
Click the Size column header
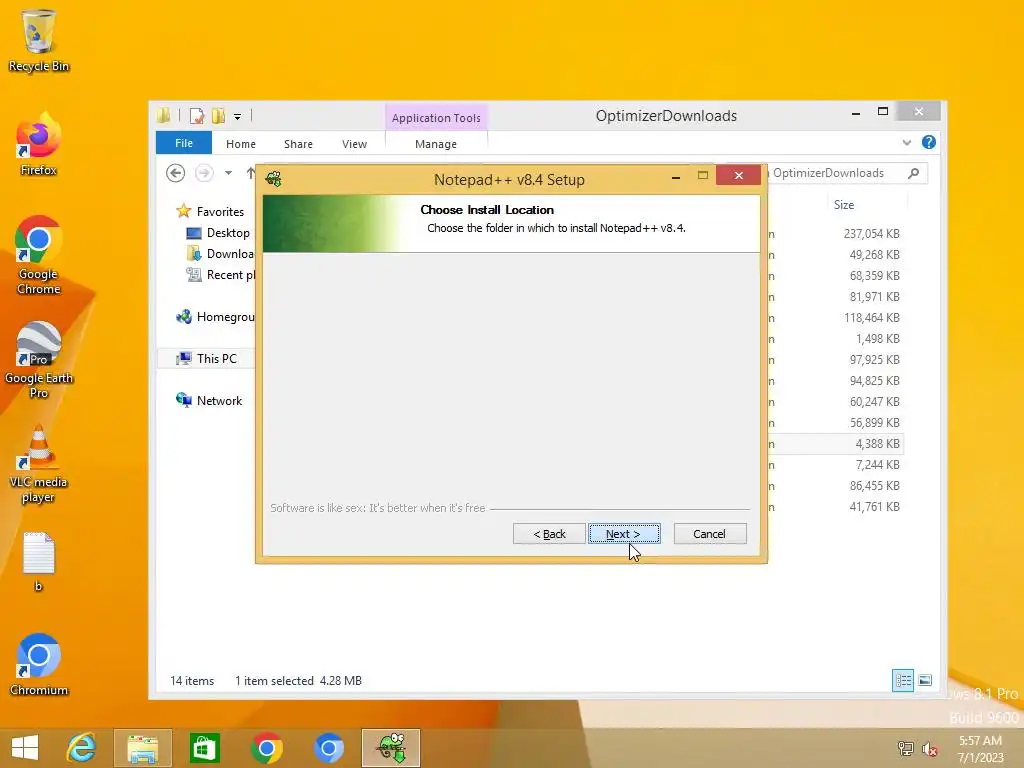coord(844,204)
